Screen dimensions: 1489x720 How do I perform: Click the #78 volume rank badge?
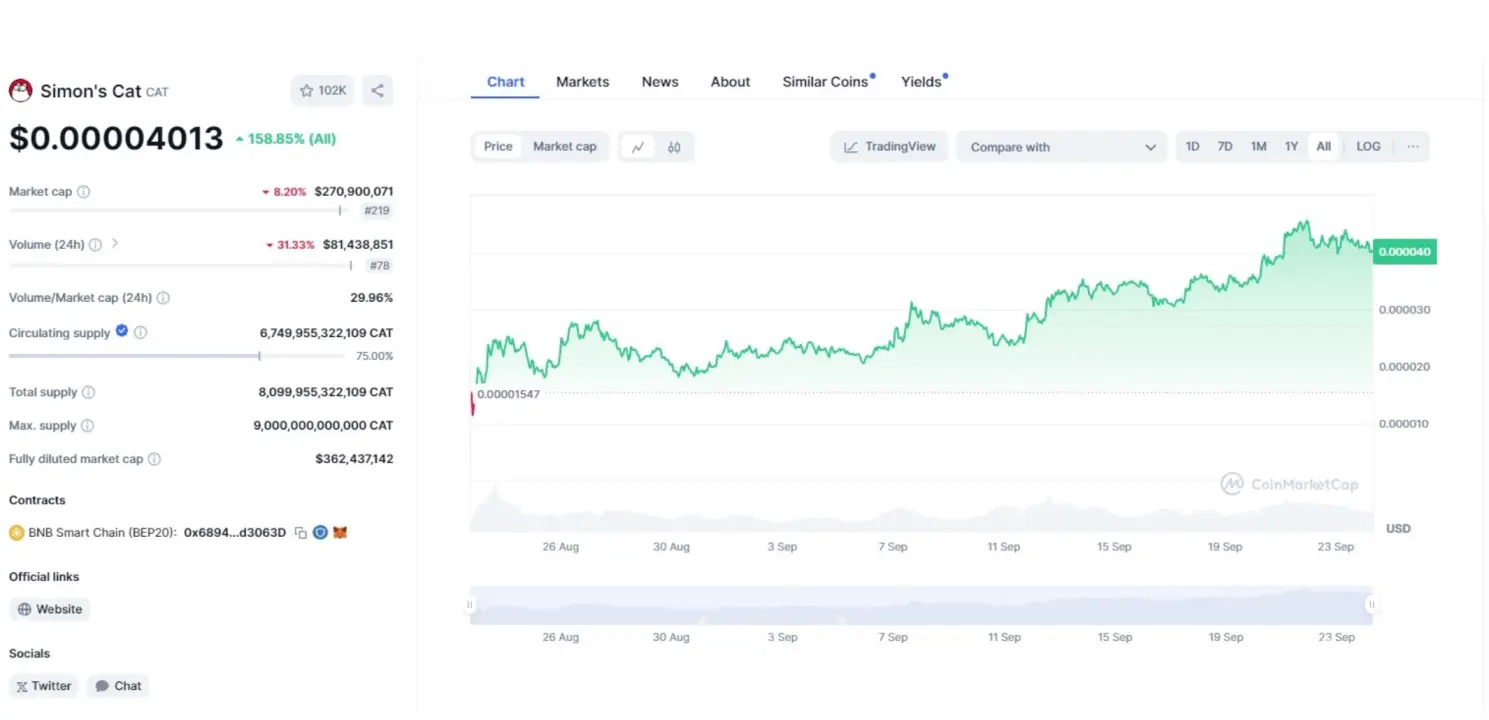(x=380, y=266)
